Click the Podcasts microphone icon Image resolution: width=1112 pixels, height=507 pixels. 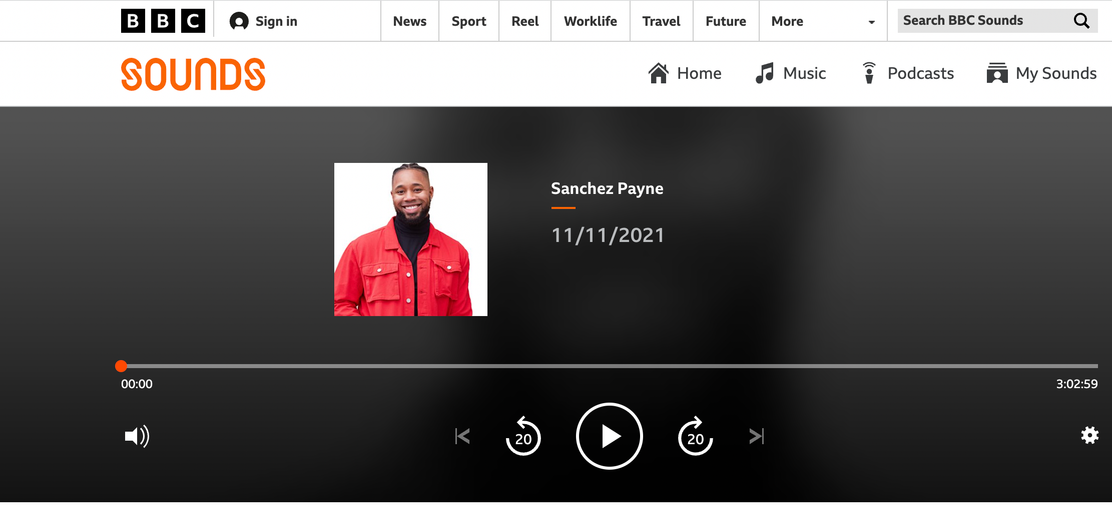pyautogui.click(x=869, y=73)
